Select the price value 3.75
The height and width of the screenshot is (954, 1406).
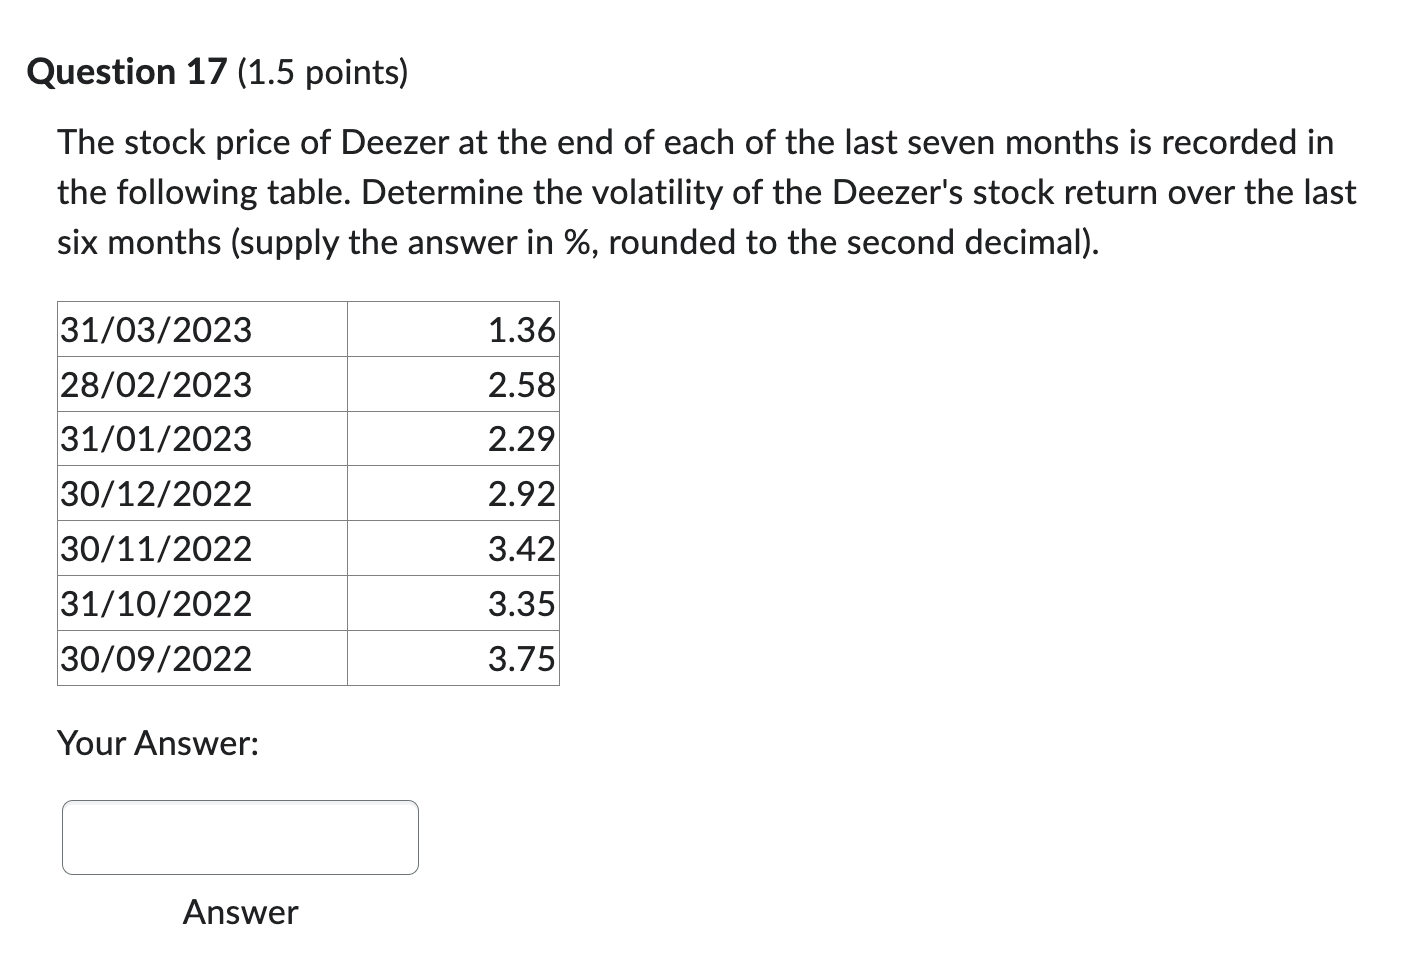click(x=521, y=658)
